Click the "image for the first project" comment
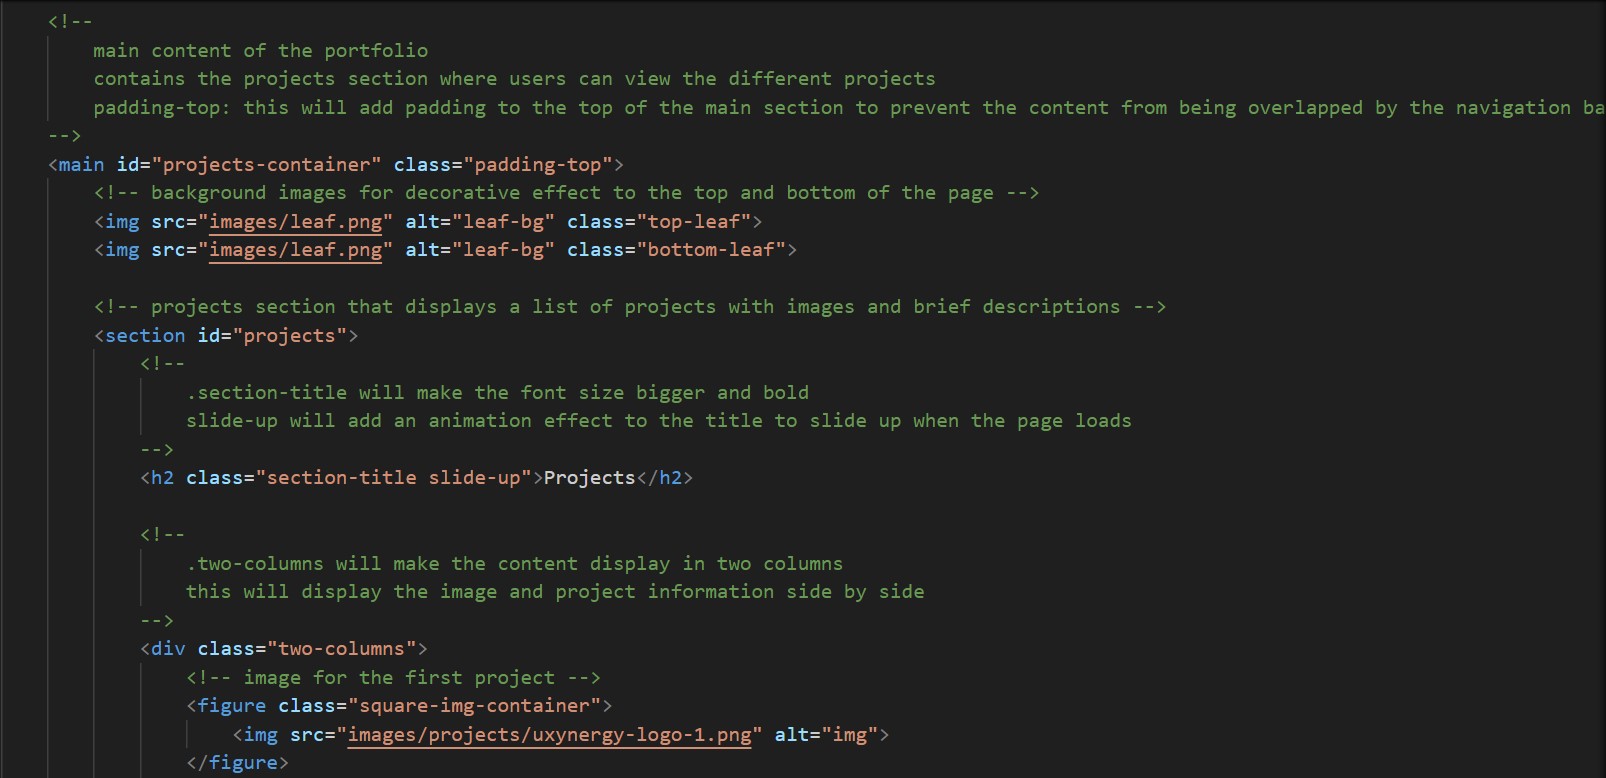 tap(393, 678)
